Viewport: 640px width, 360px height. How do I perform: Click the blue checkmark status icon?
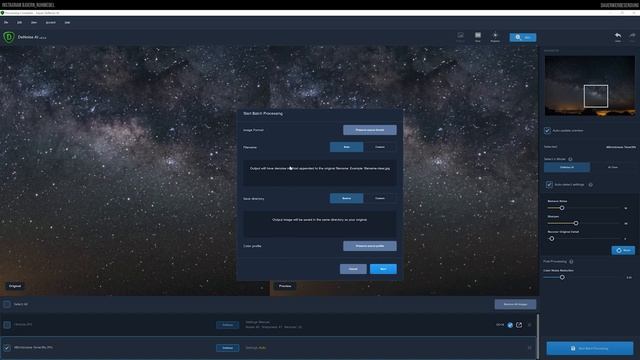pyautogui.click(x=510, y=325)
